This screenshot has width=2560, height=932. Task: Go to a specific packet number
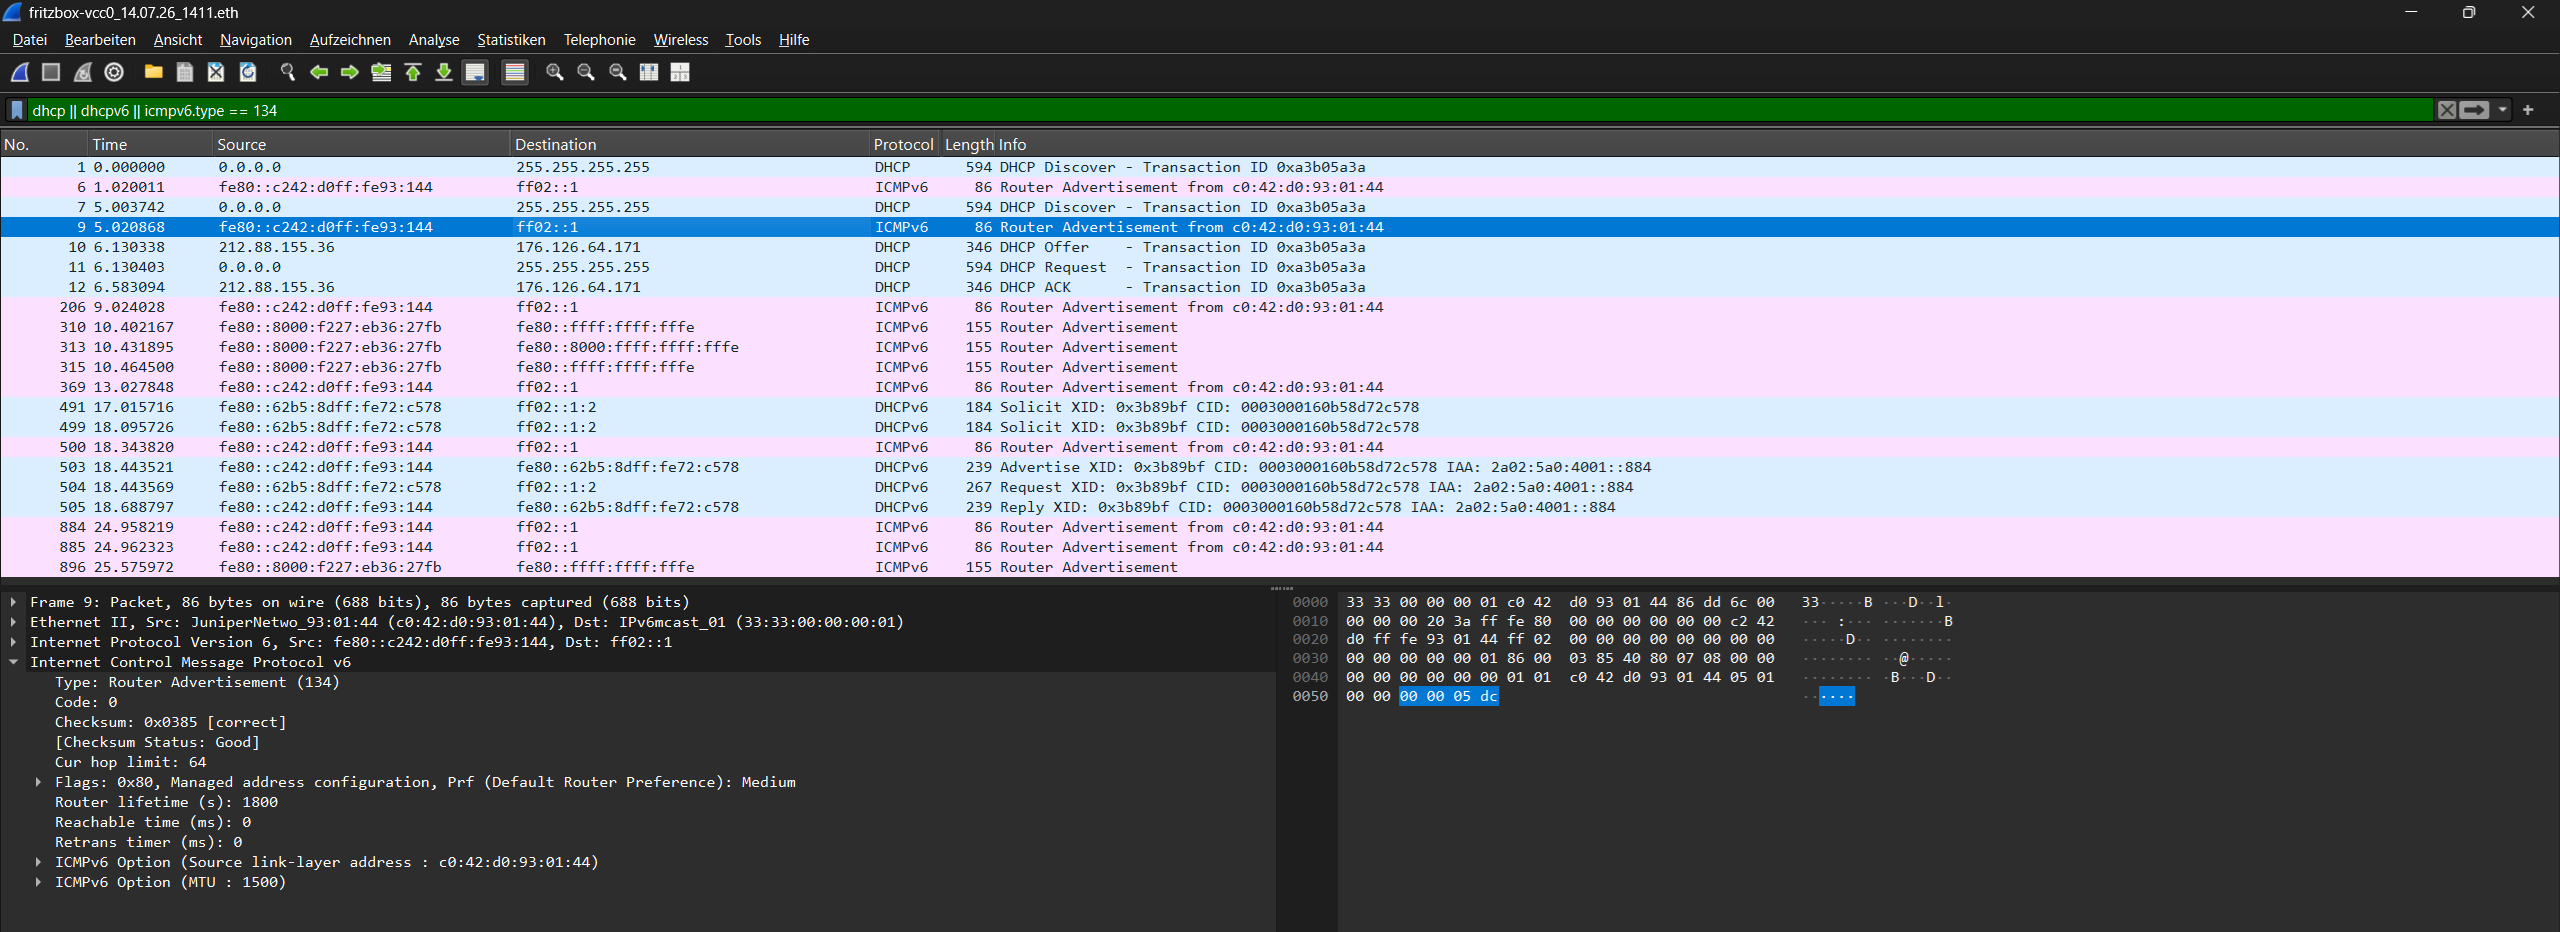381,72
